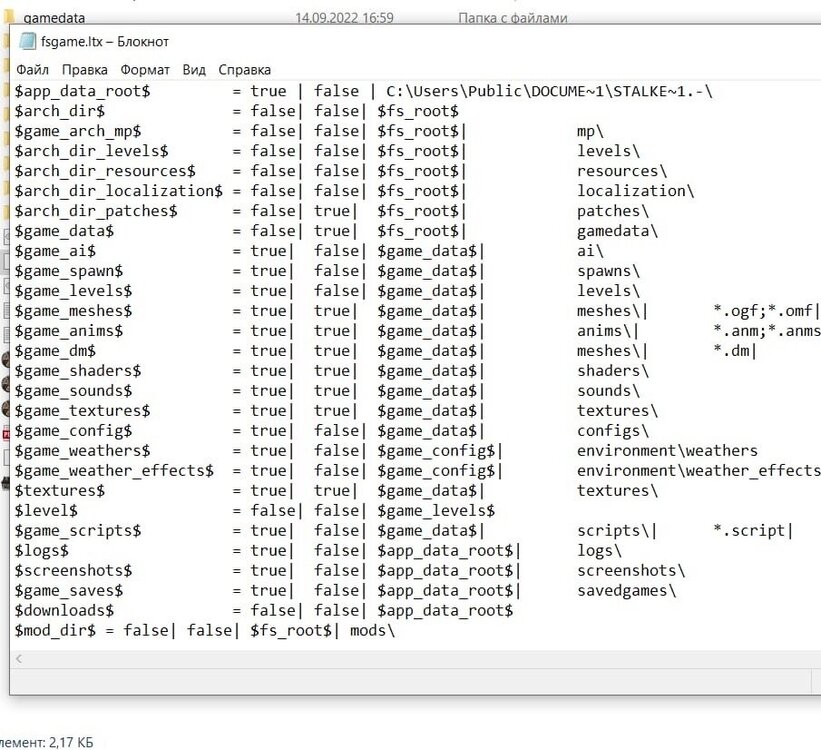
Task: Click the $screenshots$ entry
Action: [x=73, y=570]
